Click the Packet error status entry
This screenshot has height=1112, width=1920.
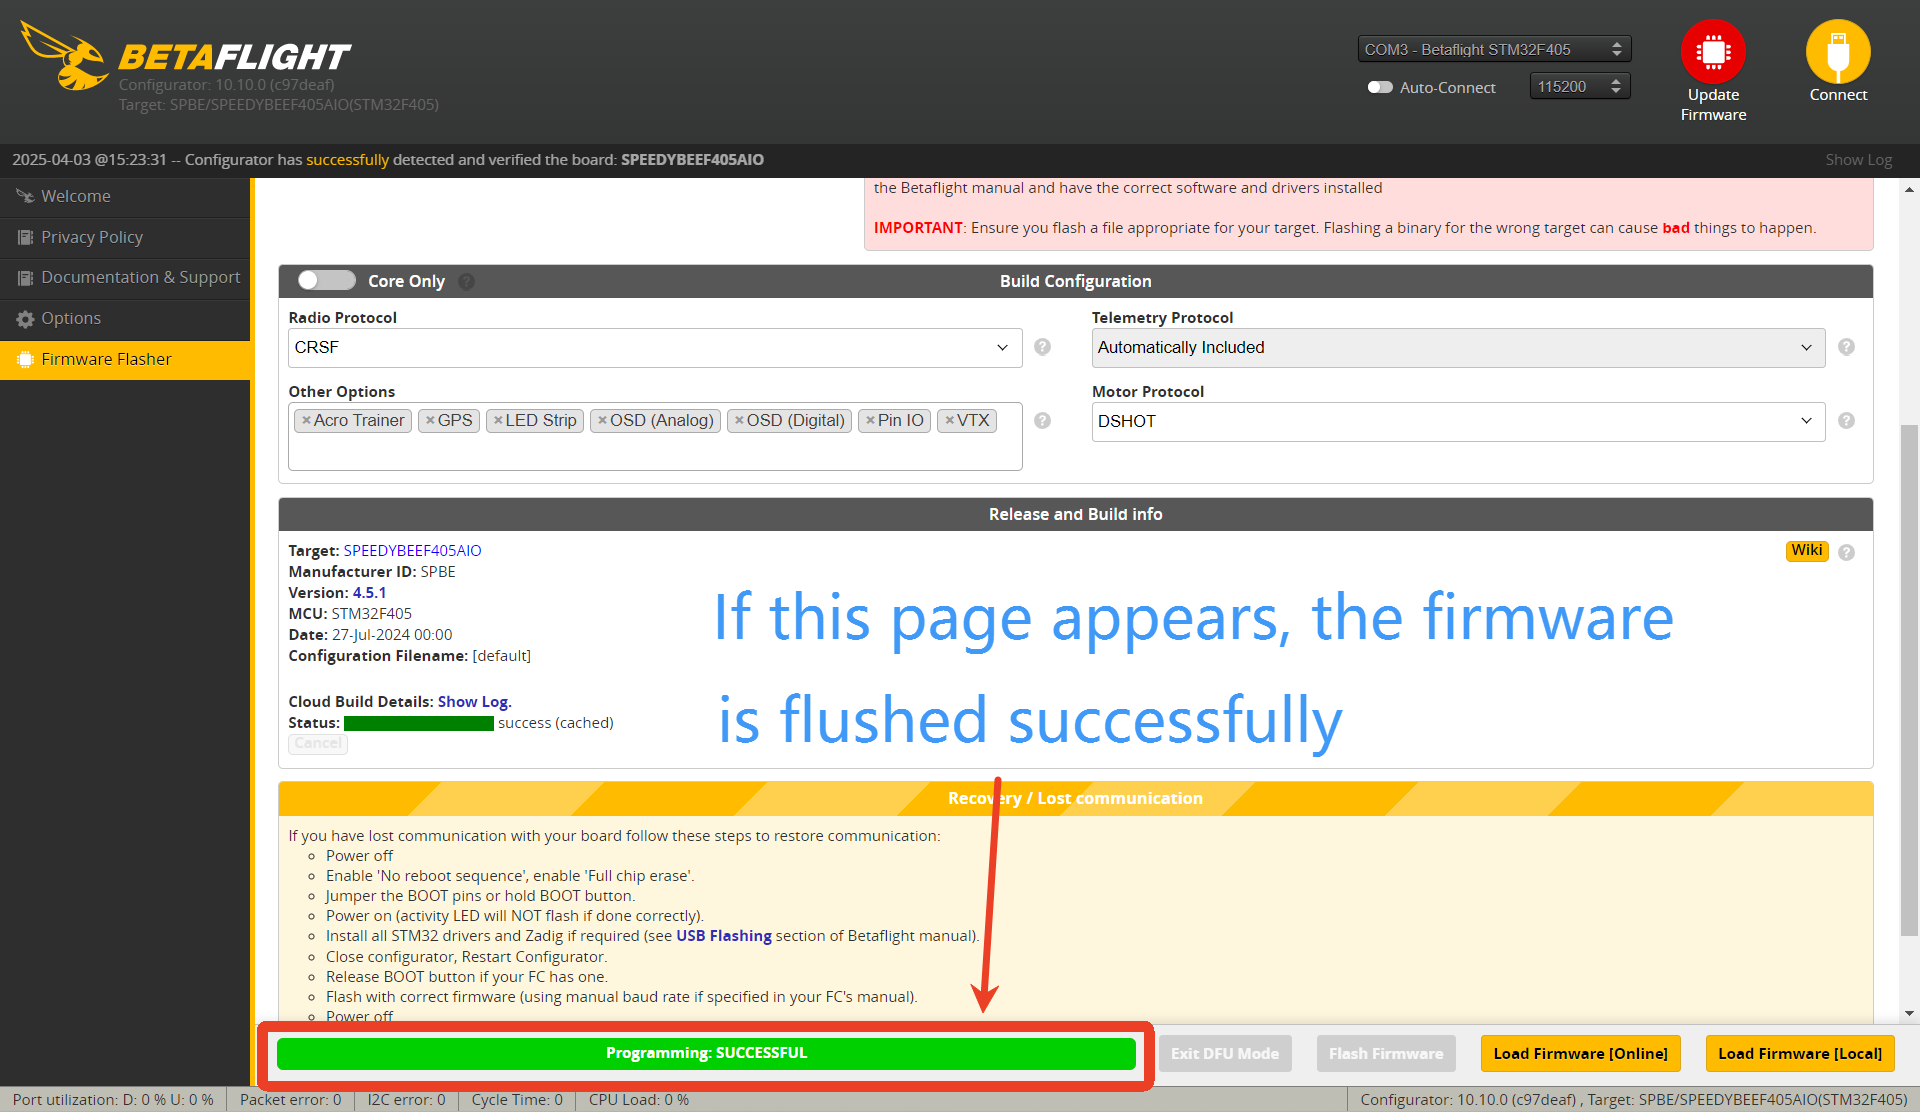coord(290,1099)
